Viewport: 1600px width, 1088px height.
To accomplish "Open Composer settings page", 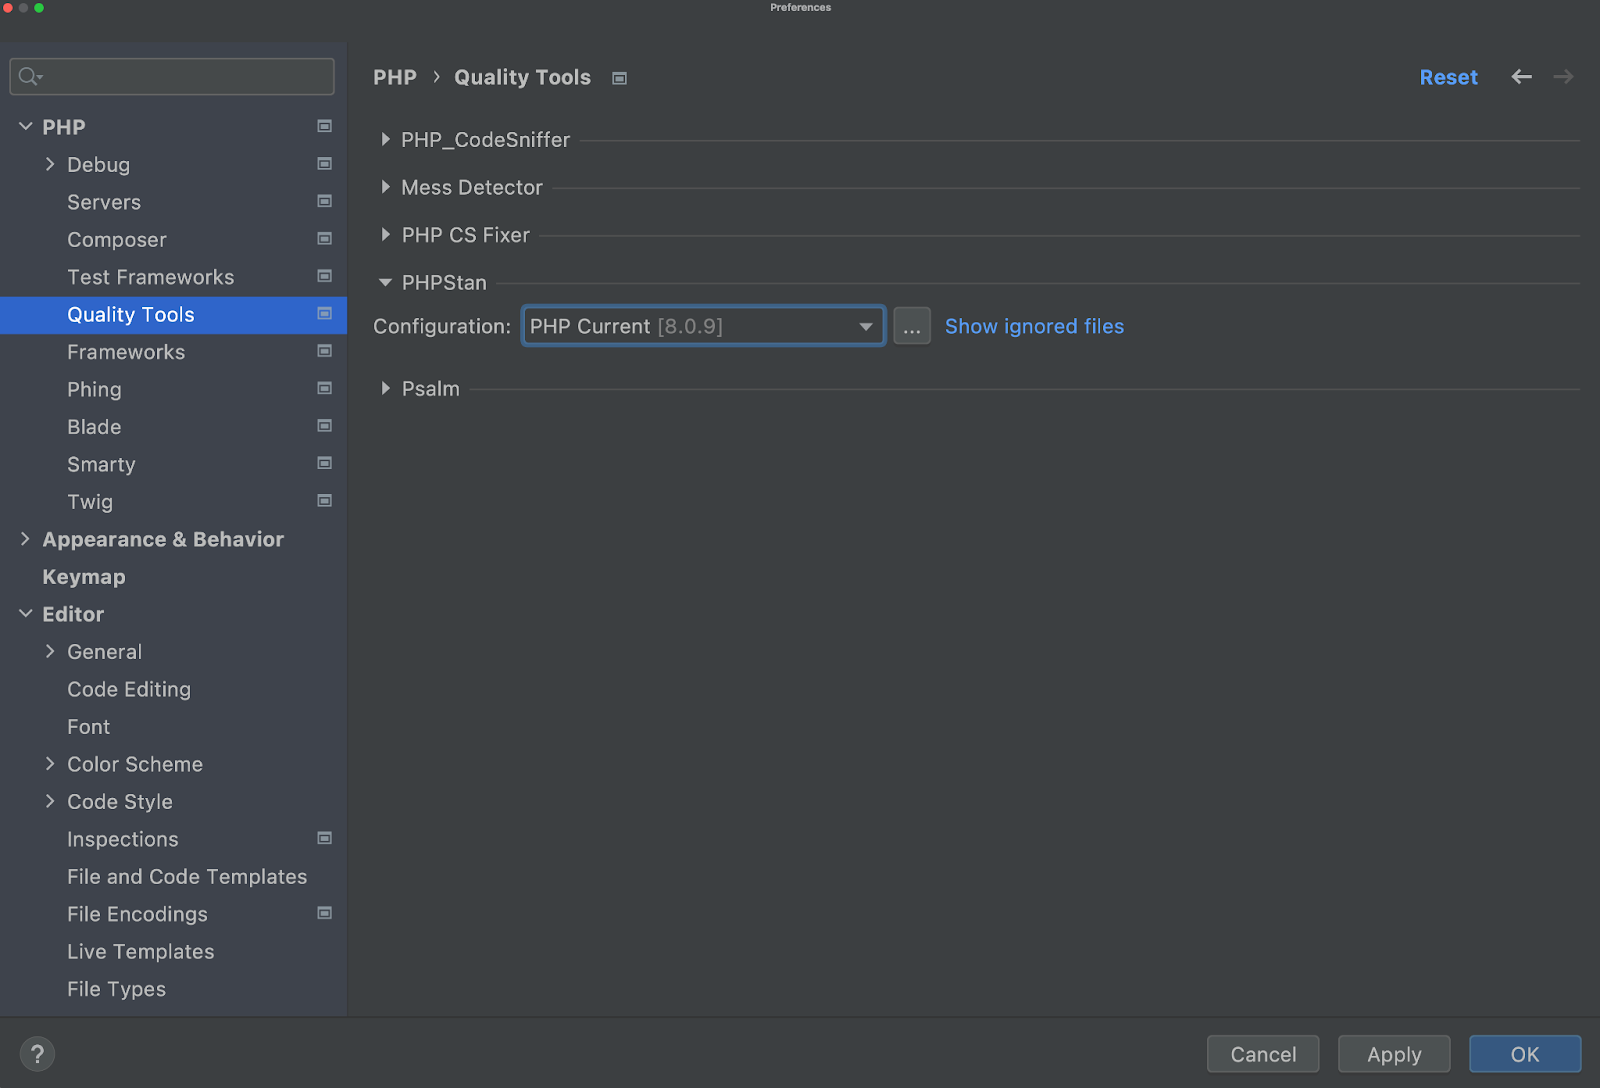I will pyautogui.click(x=117, y=240).
